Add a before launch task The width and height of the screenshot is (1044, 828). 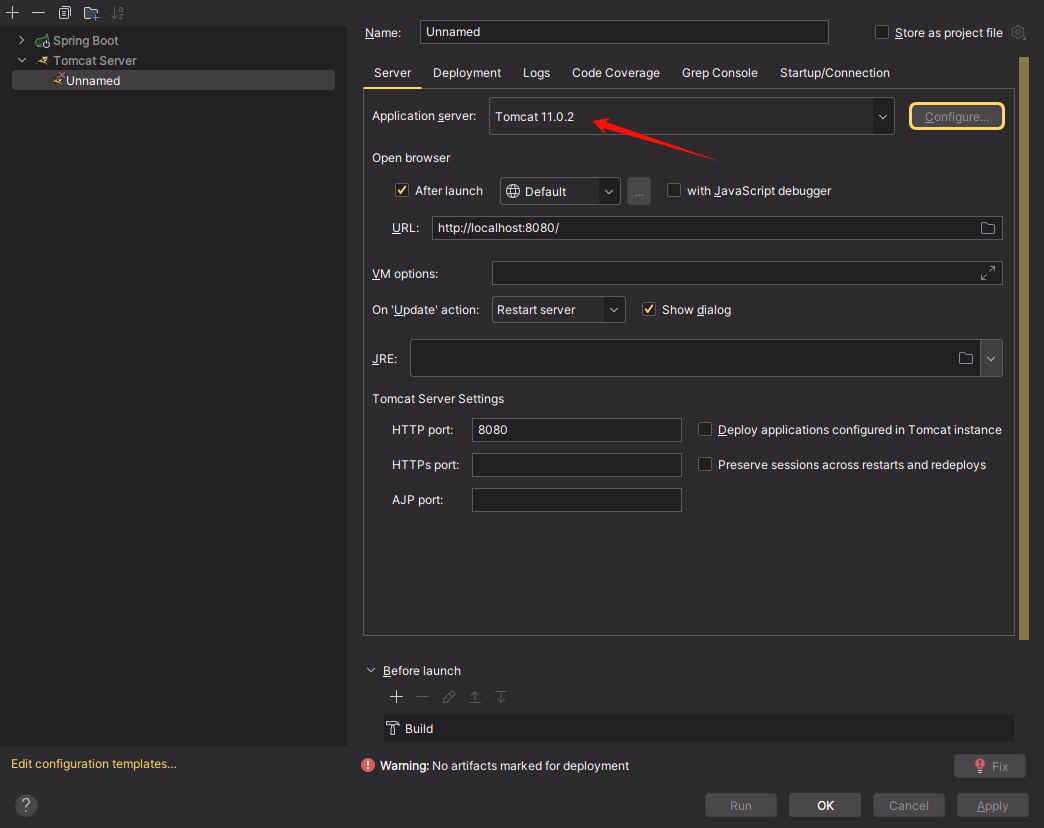click(396, 697)
